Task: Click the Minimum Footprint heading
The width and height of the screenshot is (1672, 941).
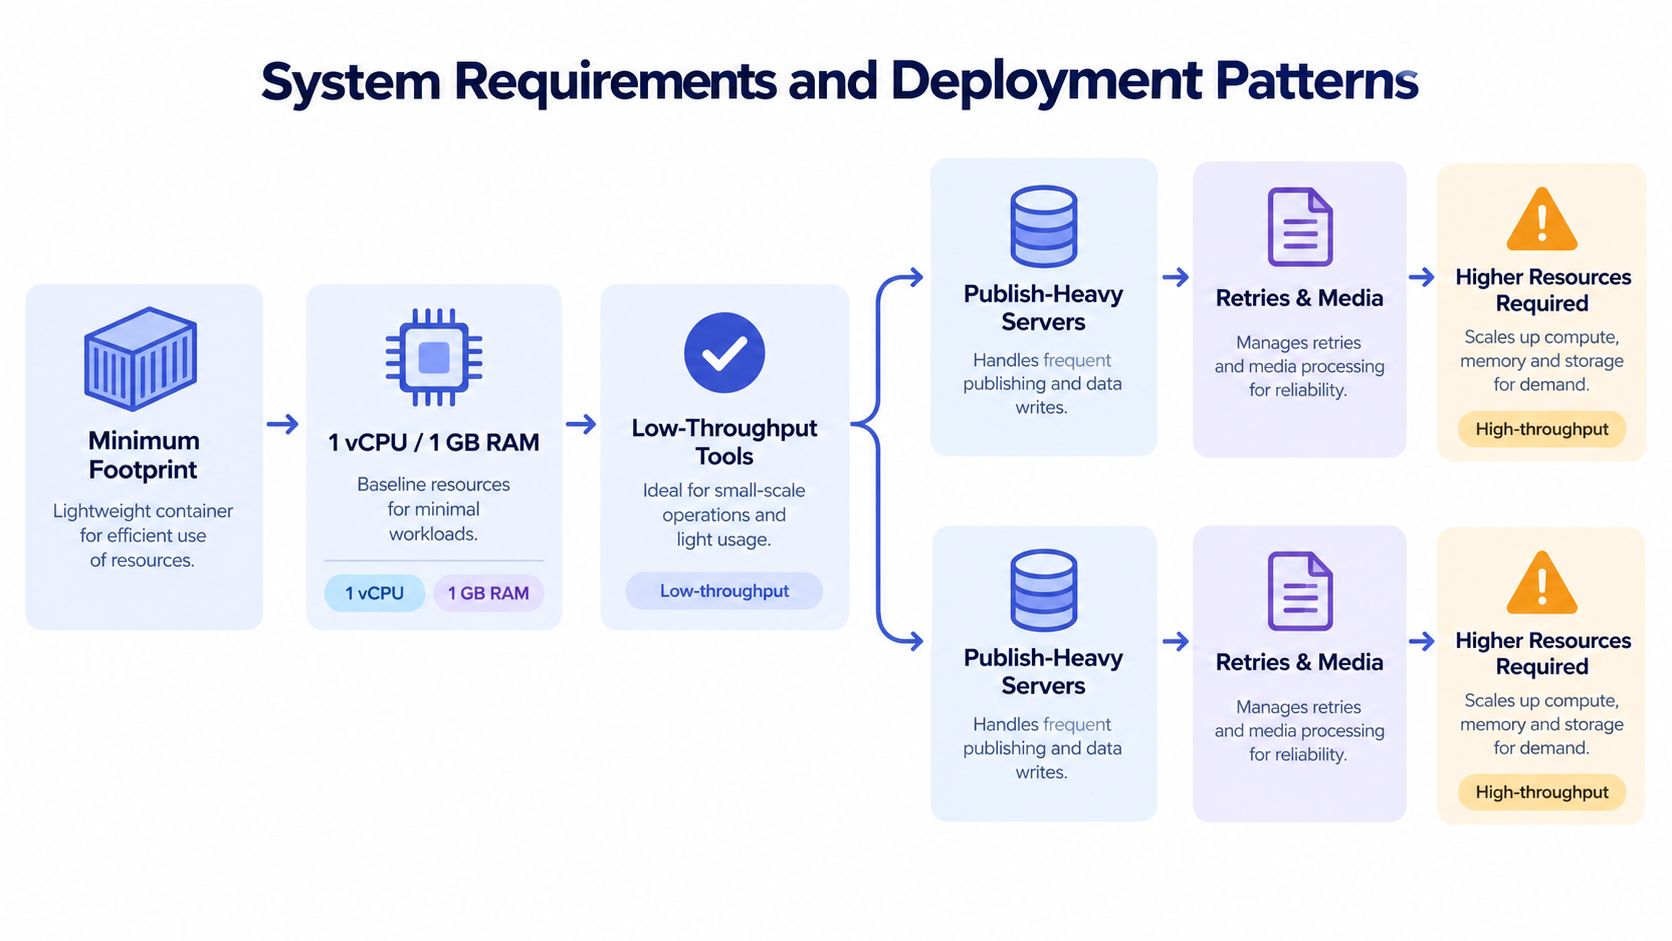Action: pos(143,455)
